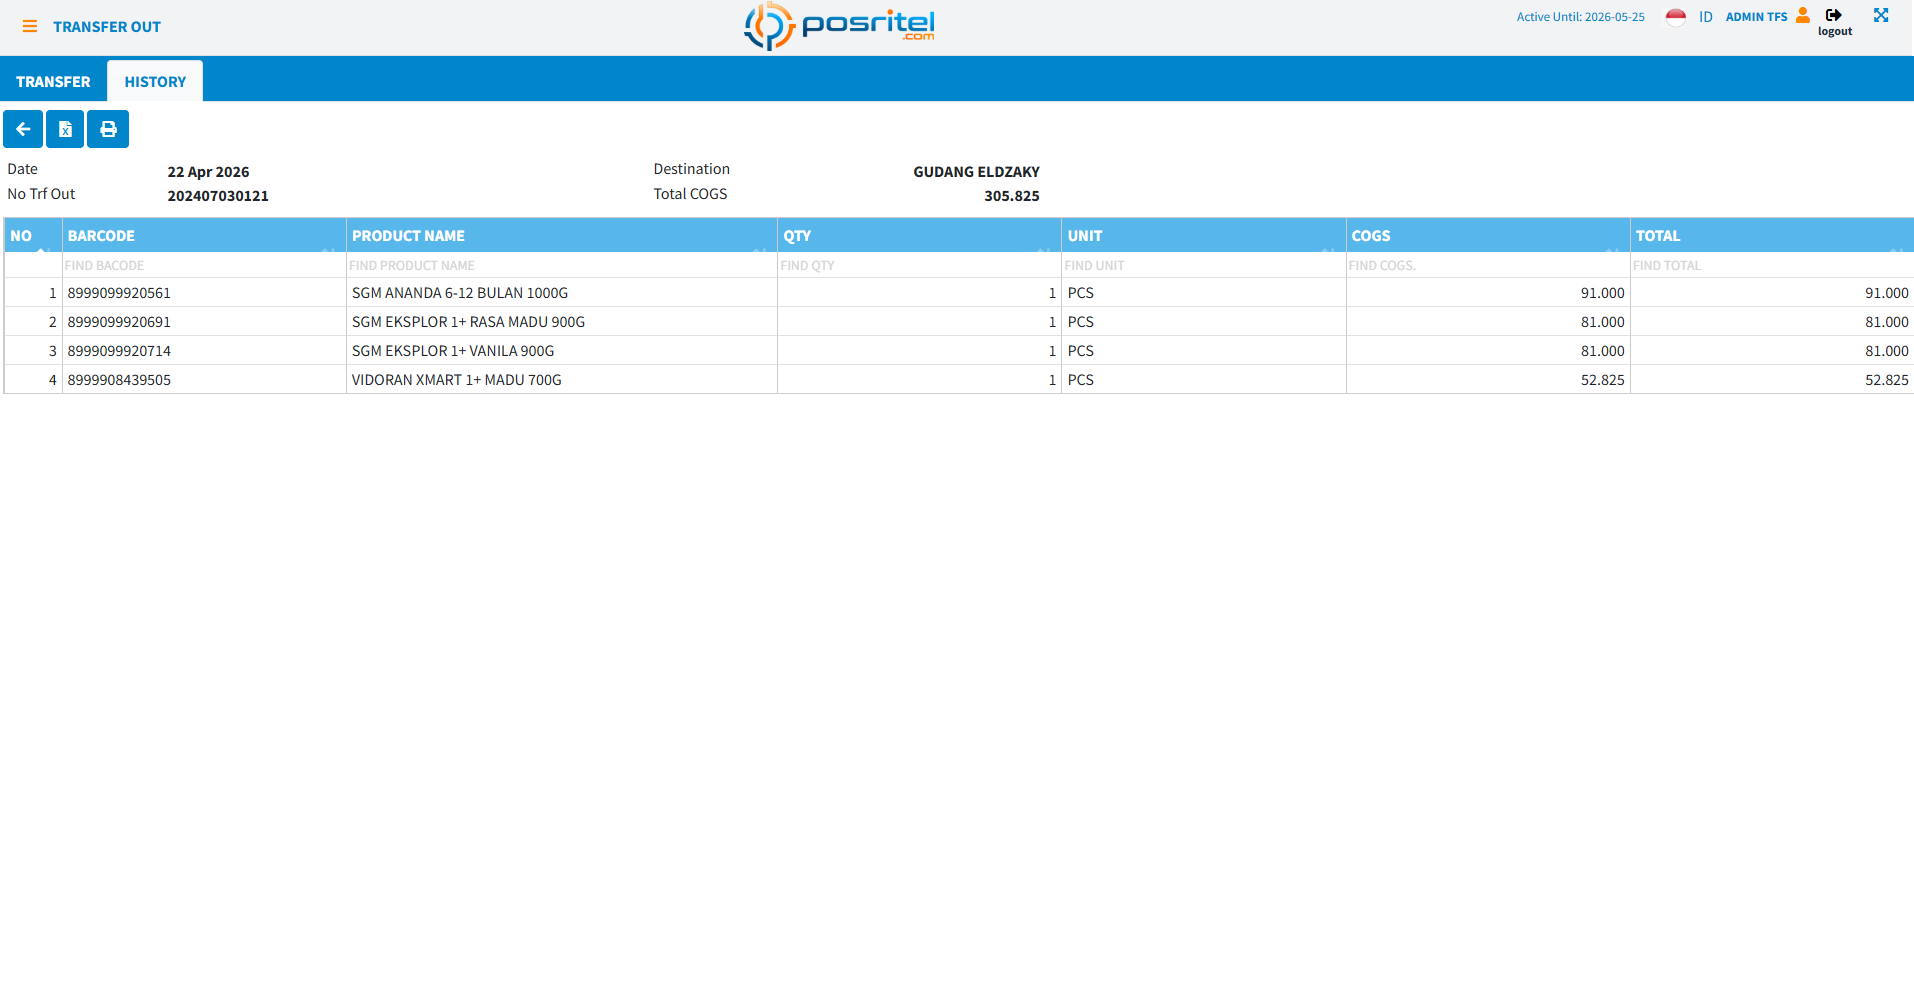Click the date value 22 Apr 2026
Image resolution: width=1914 pixels, height=992 pixels.
208,172
